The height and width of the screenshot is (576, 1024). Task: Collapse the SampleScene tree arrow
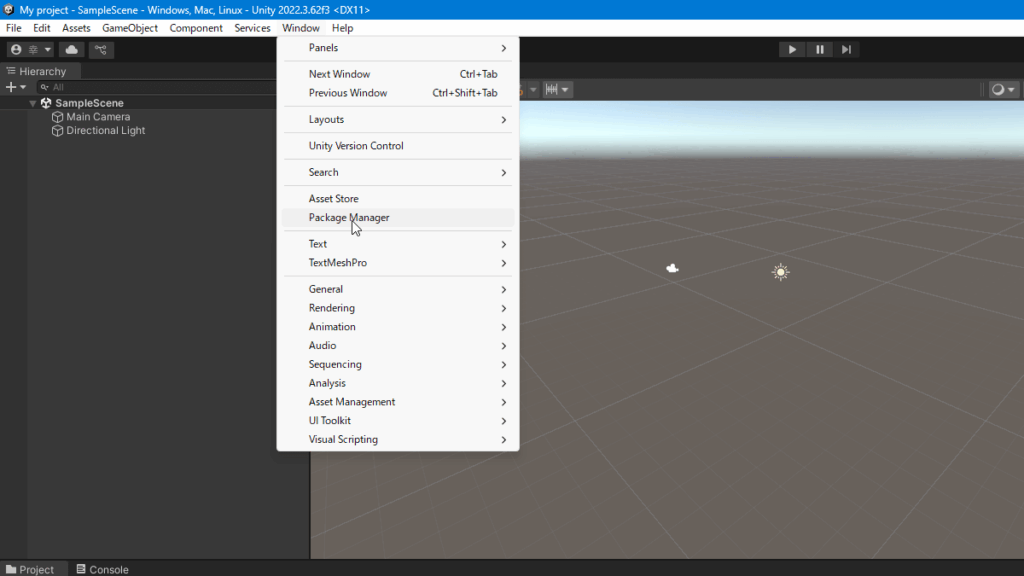click(x=33, y=103)
